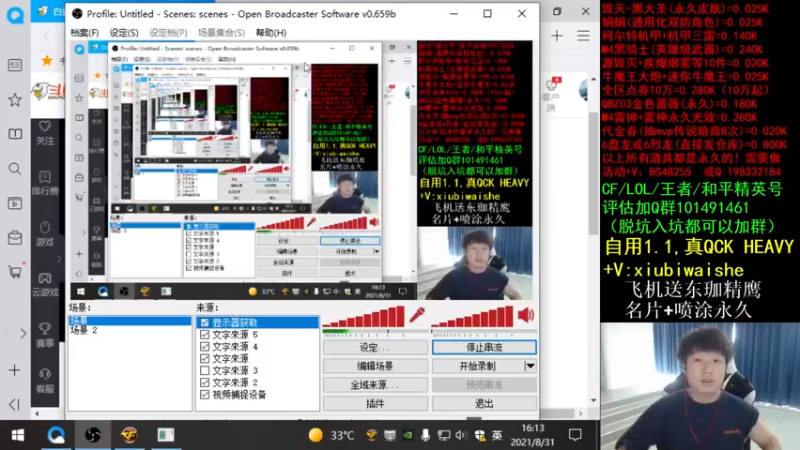The width and height of the screenshot is (800, 450).
Task: Open the search icon in left sidebar
Action: (15, 169)
